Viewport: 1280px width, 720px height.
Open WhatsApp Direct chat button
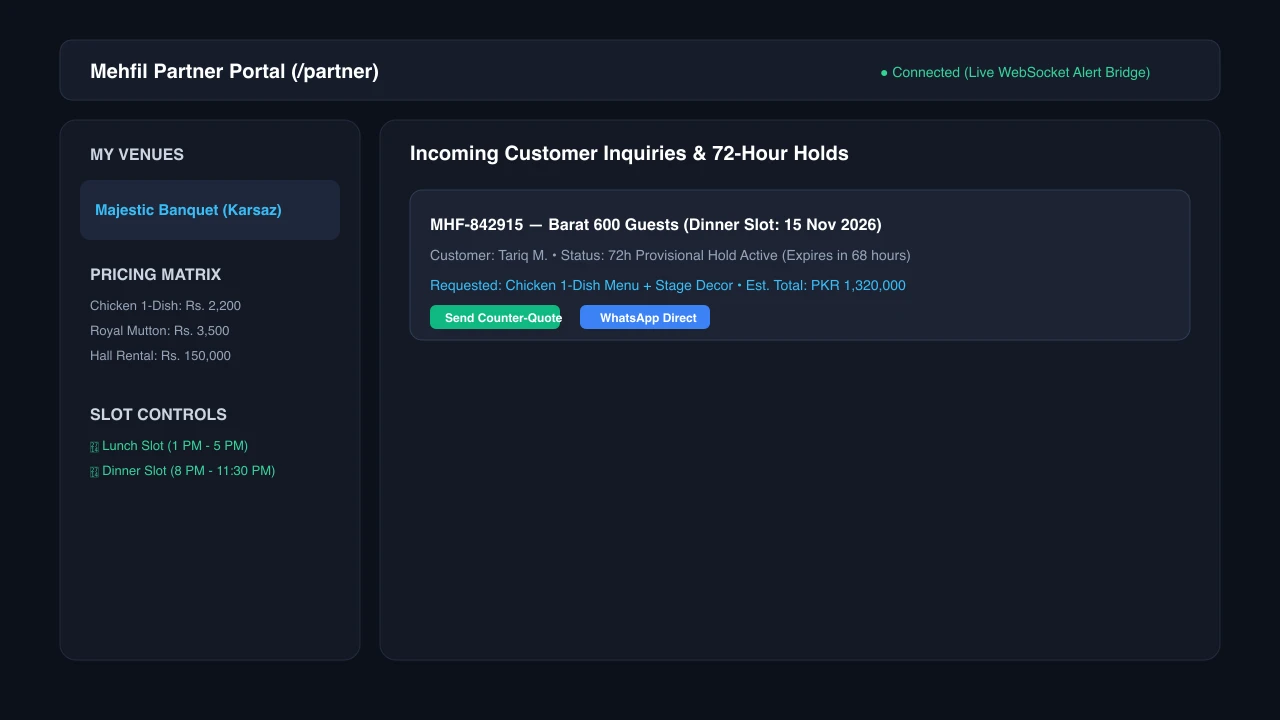tap(645, 317)
